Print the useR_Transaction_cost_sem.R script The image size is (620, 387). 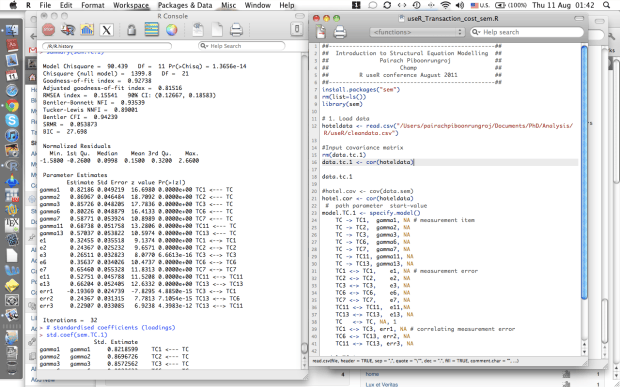[340, 32]
